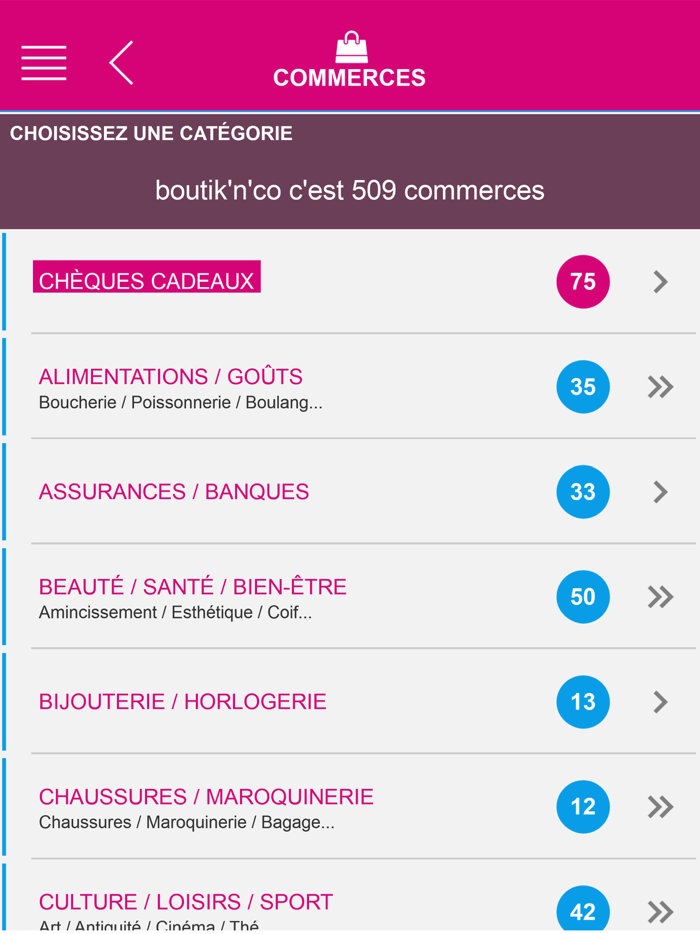Select the CHÈQUES CADEAUX category
The image size is (700, 934).
146,280
